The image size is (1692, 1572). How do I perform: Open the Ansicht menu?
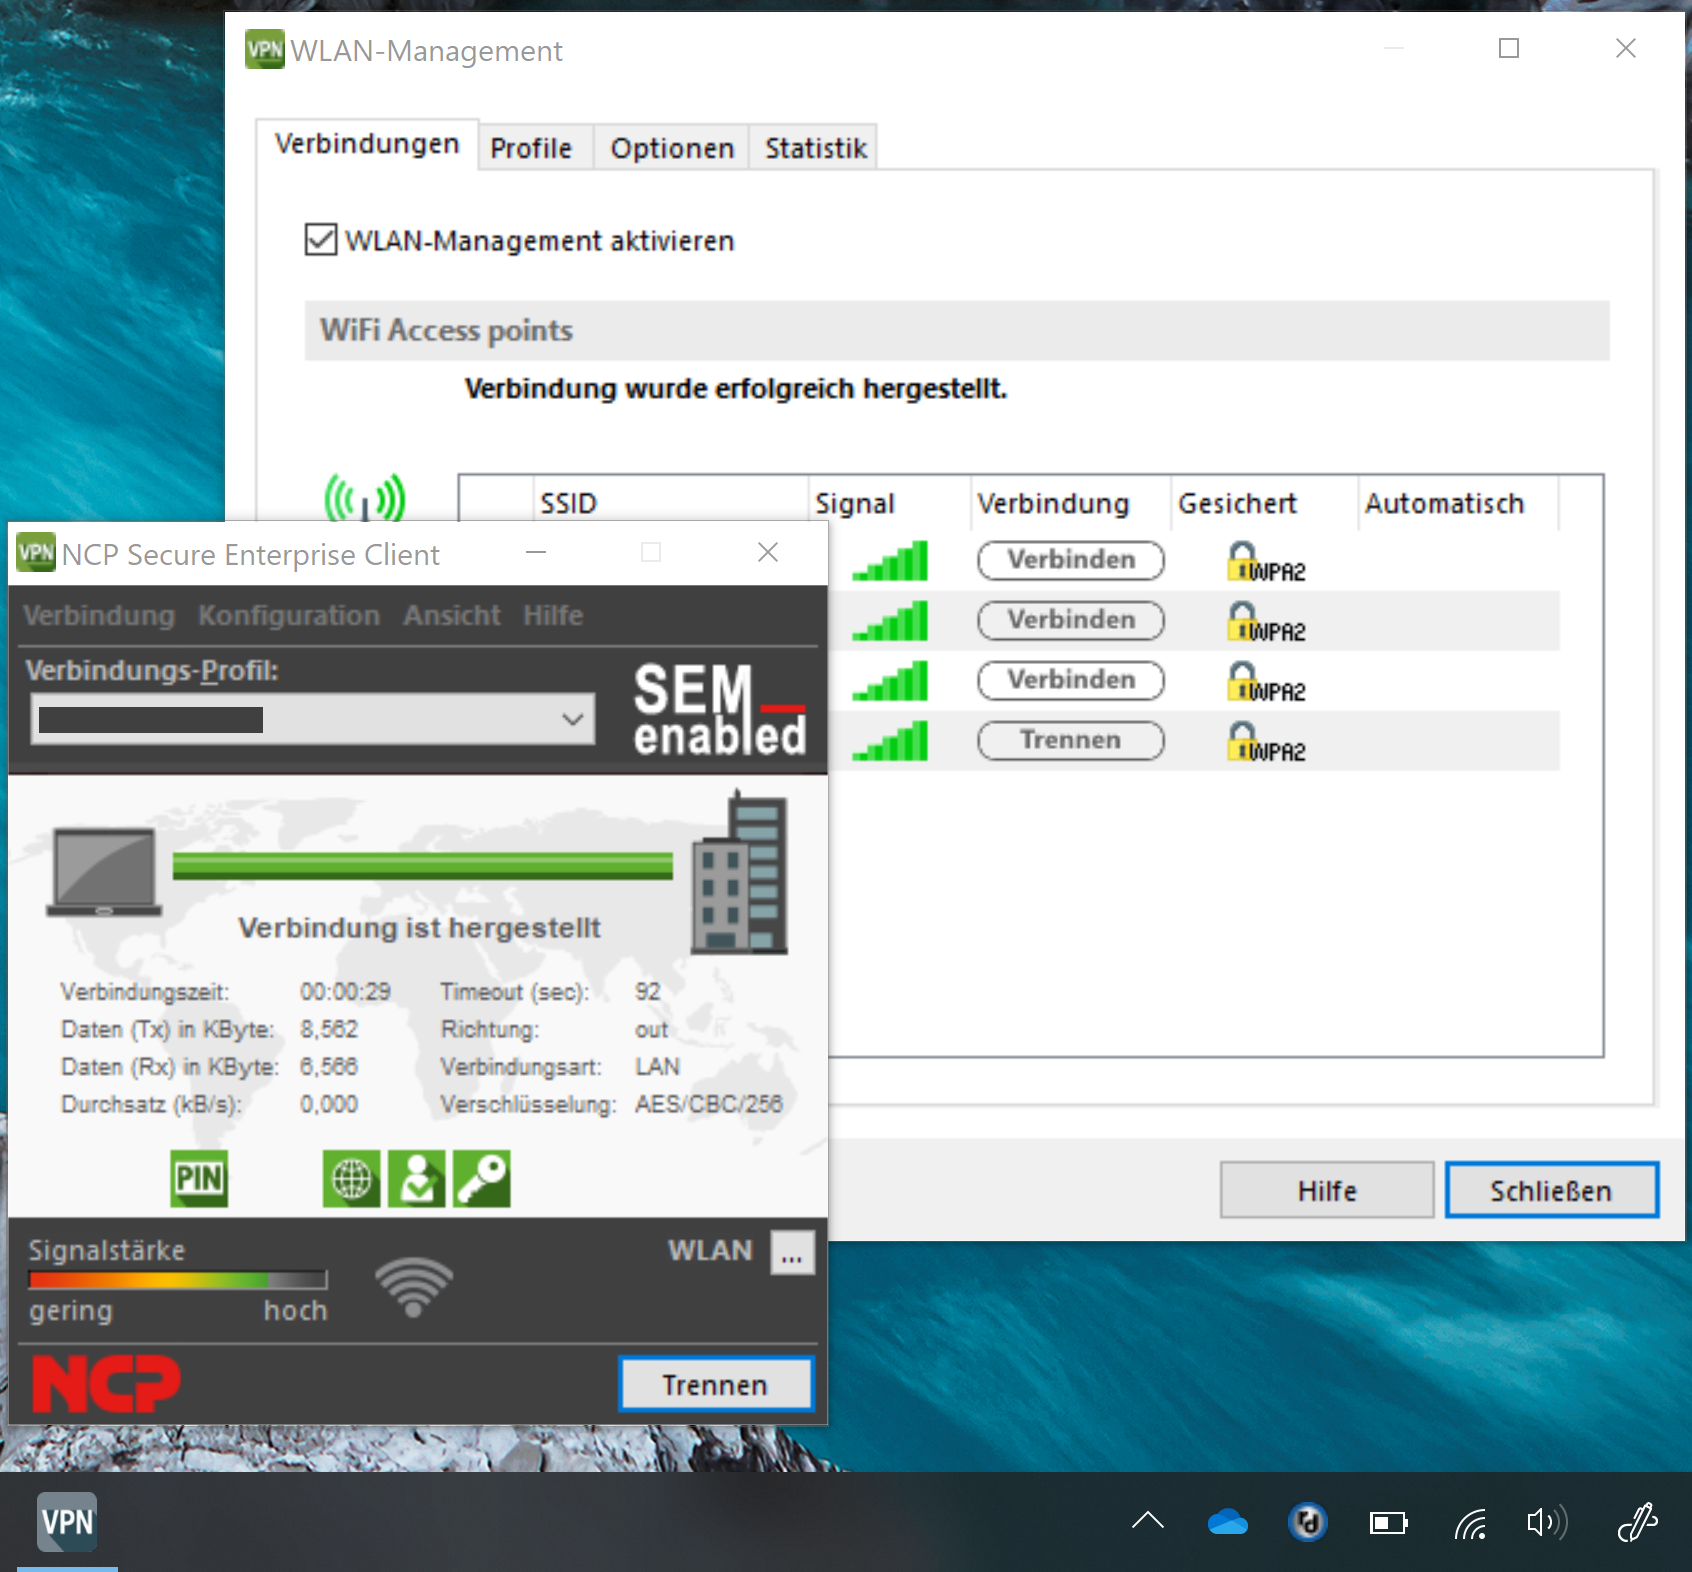click(452, 615)
